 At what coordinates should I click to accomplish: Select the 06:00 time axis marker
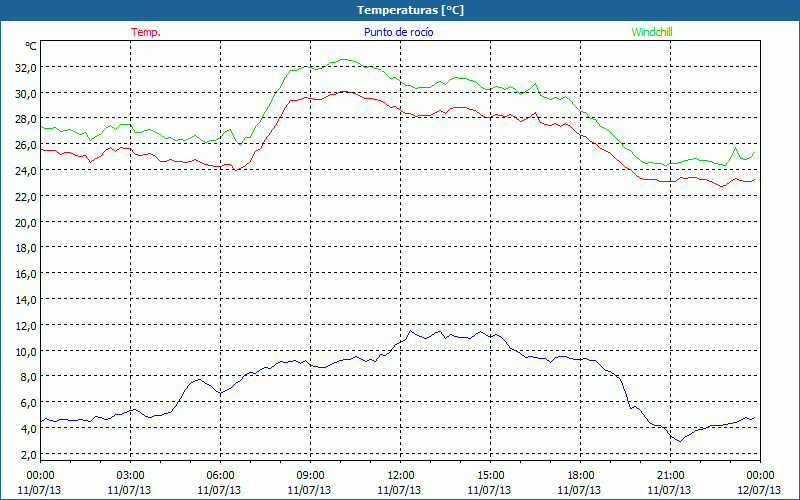click(220, 475)
